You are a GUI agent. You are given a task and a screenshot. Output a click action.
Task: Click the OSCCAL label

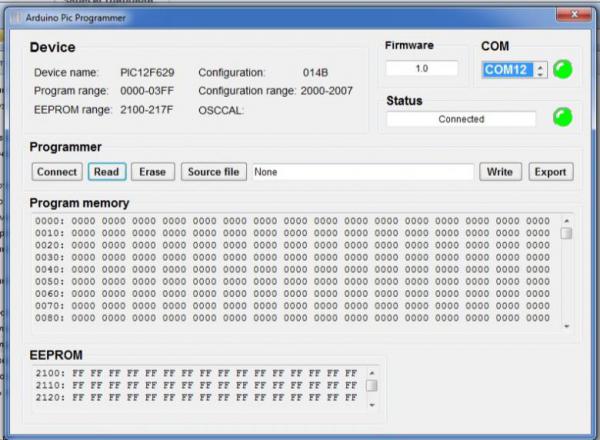[x=221, y=111]
